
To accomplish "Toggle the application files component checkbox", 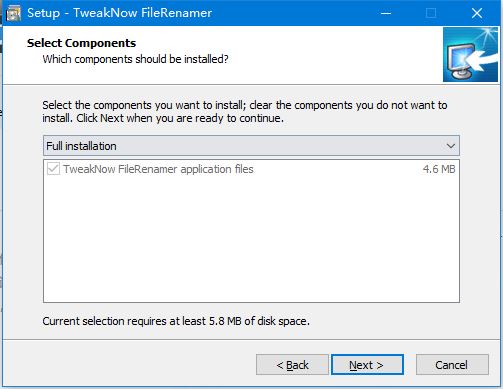I will tap(53, 169).
